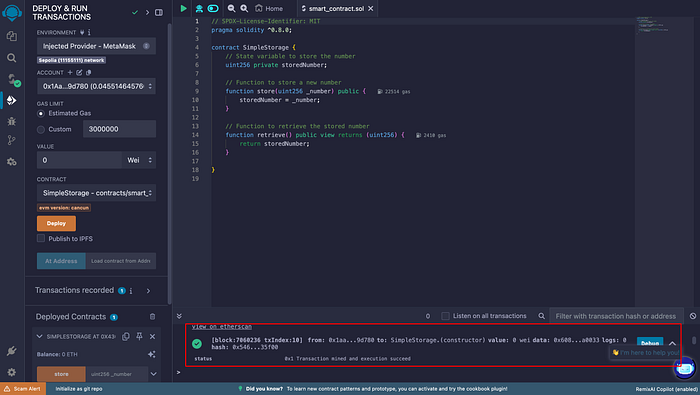Clear the terminal console
This screenshot has height=395, width=700.
693,316
